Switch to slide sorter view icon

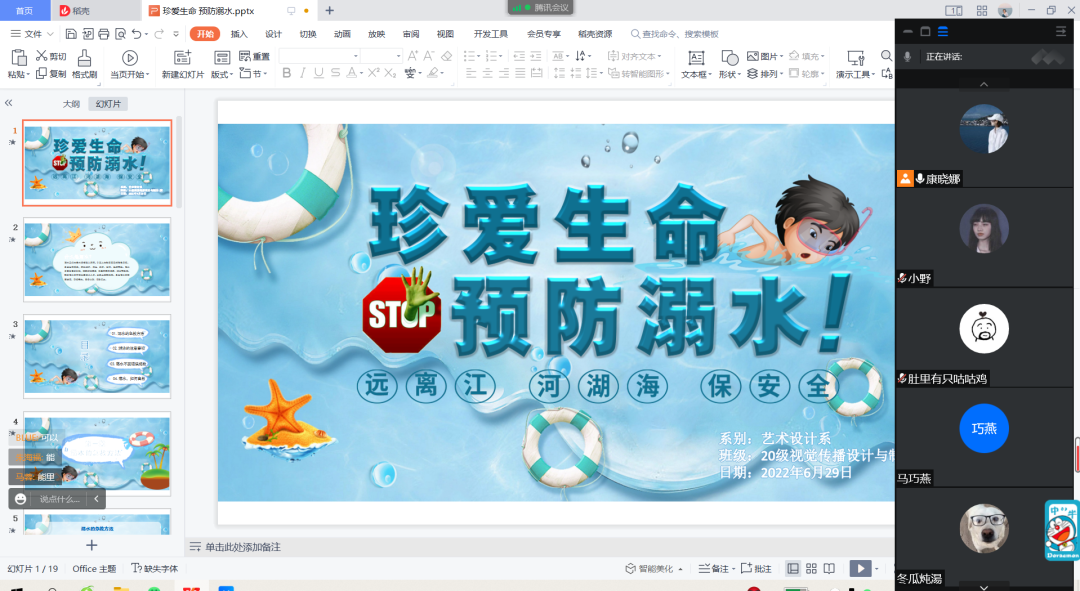click(812, 568)
